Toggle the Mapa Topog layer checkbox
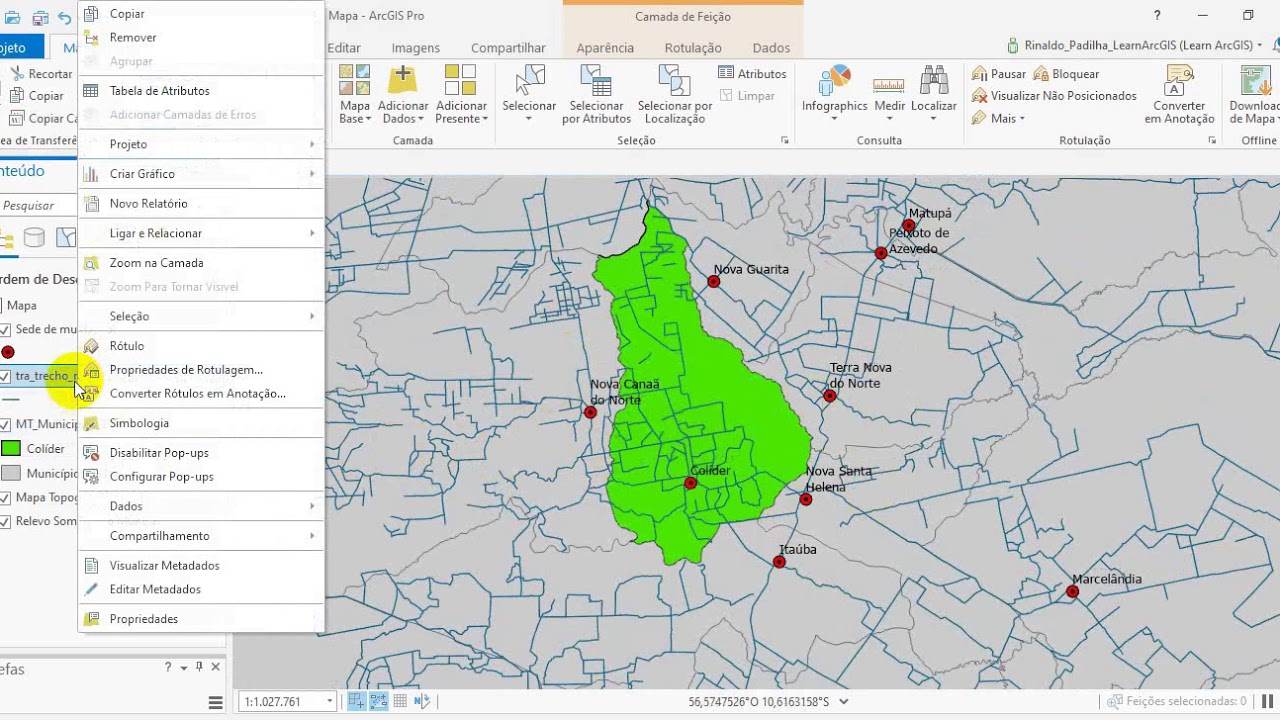 pos(6,497)
